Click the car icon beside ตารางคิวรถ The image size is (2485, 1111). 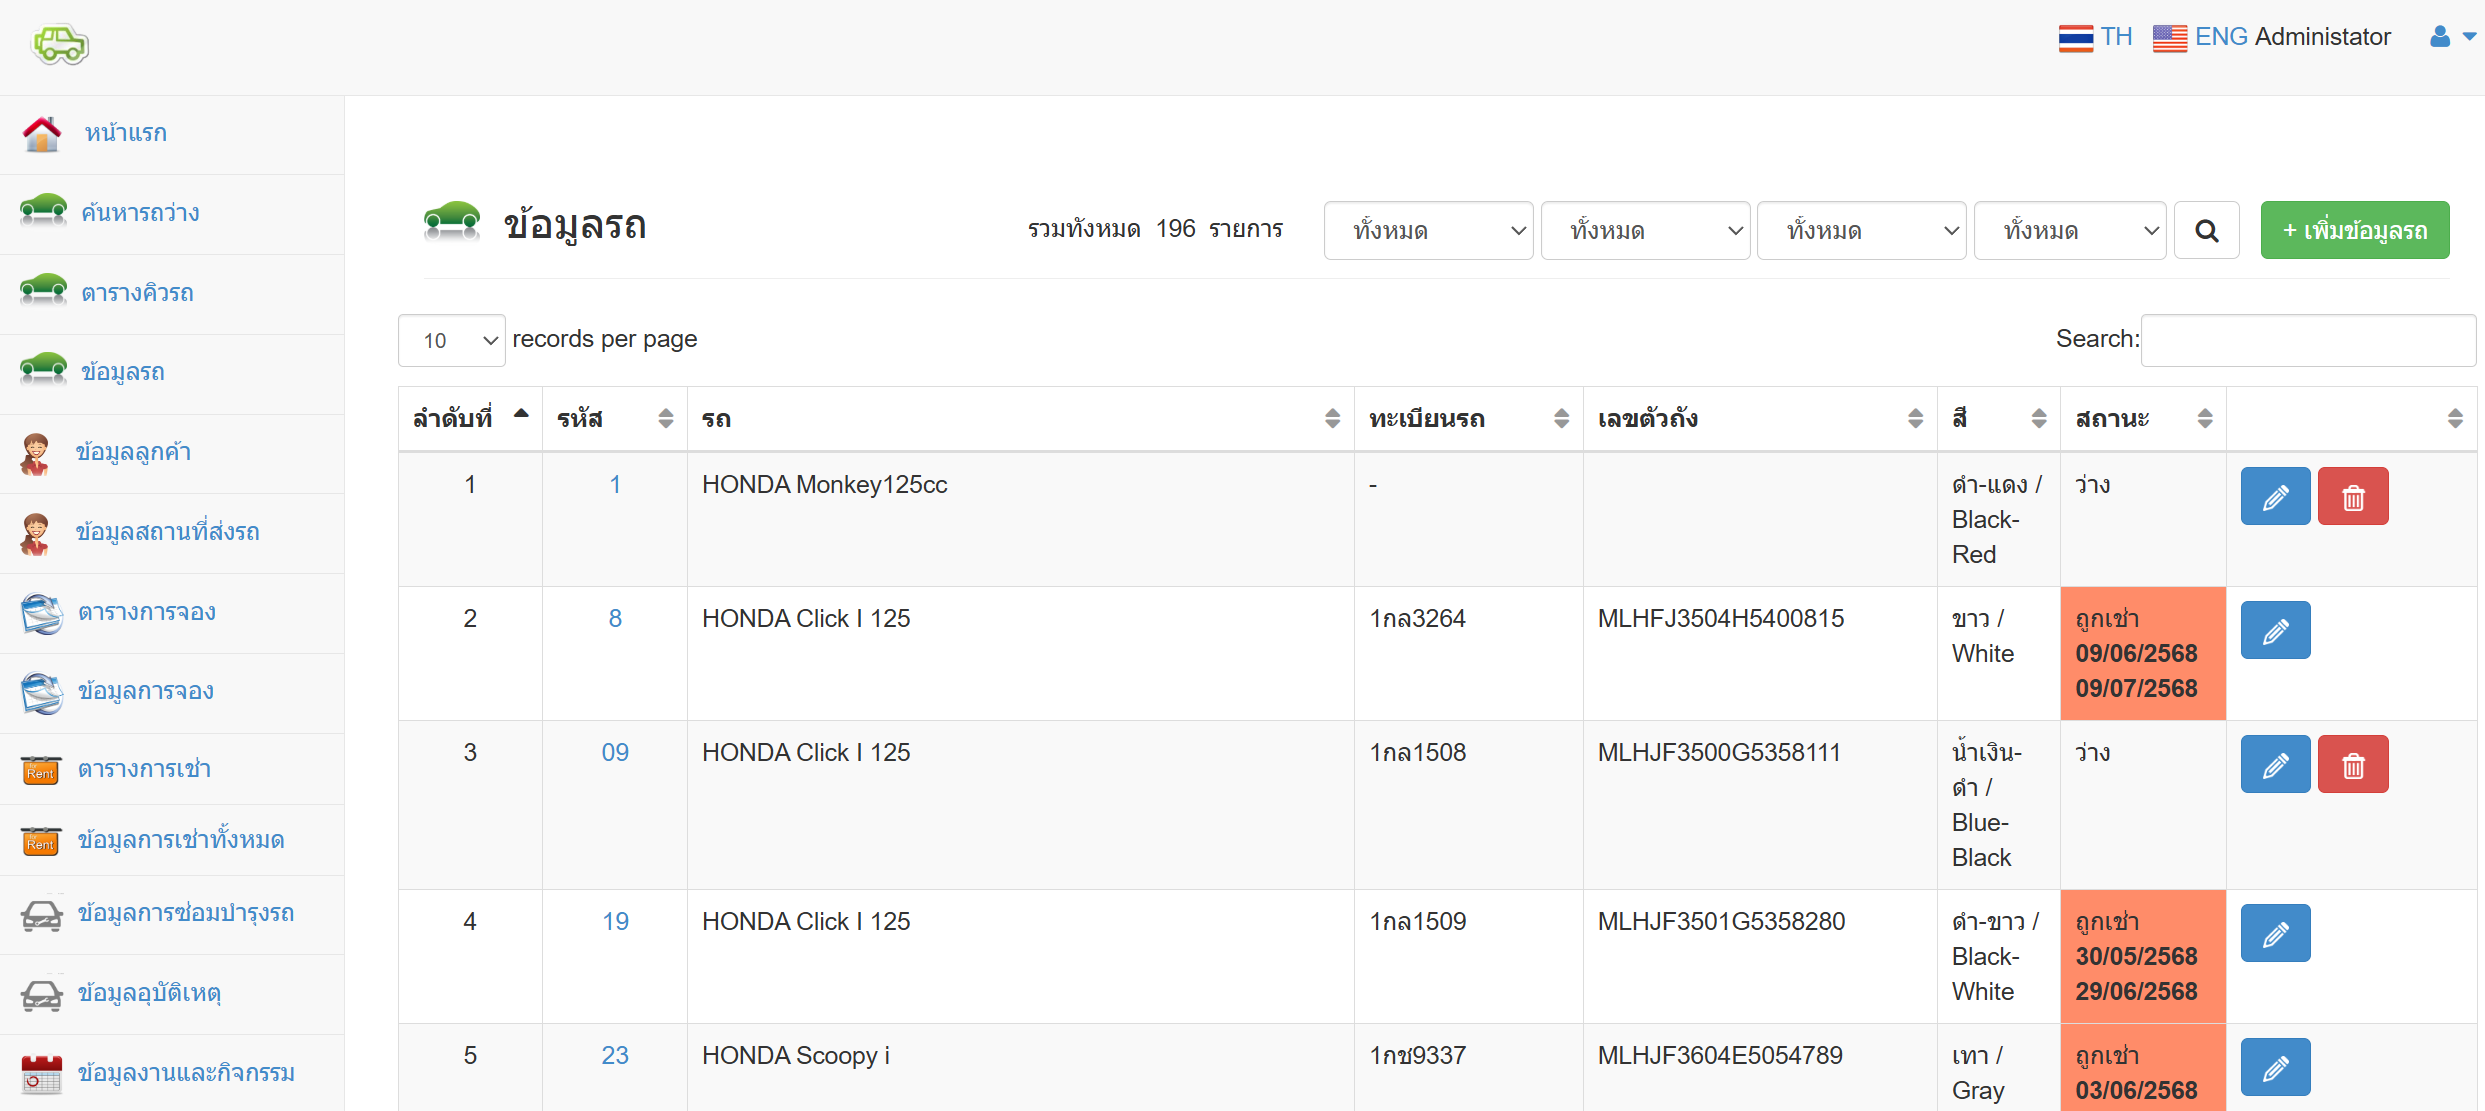(x=43, y=290)
